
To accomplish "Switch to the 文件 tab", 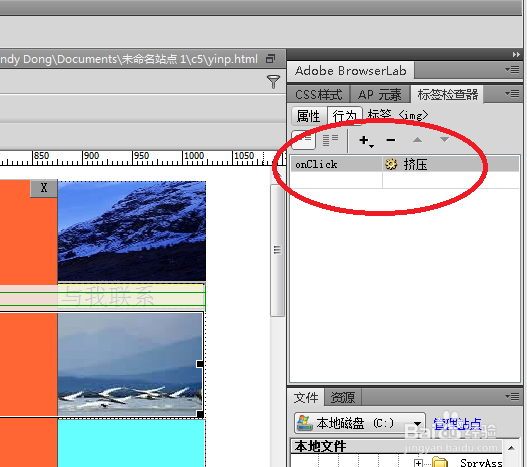I will [x=306, y=398].
